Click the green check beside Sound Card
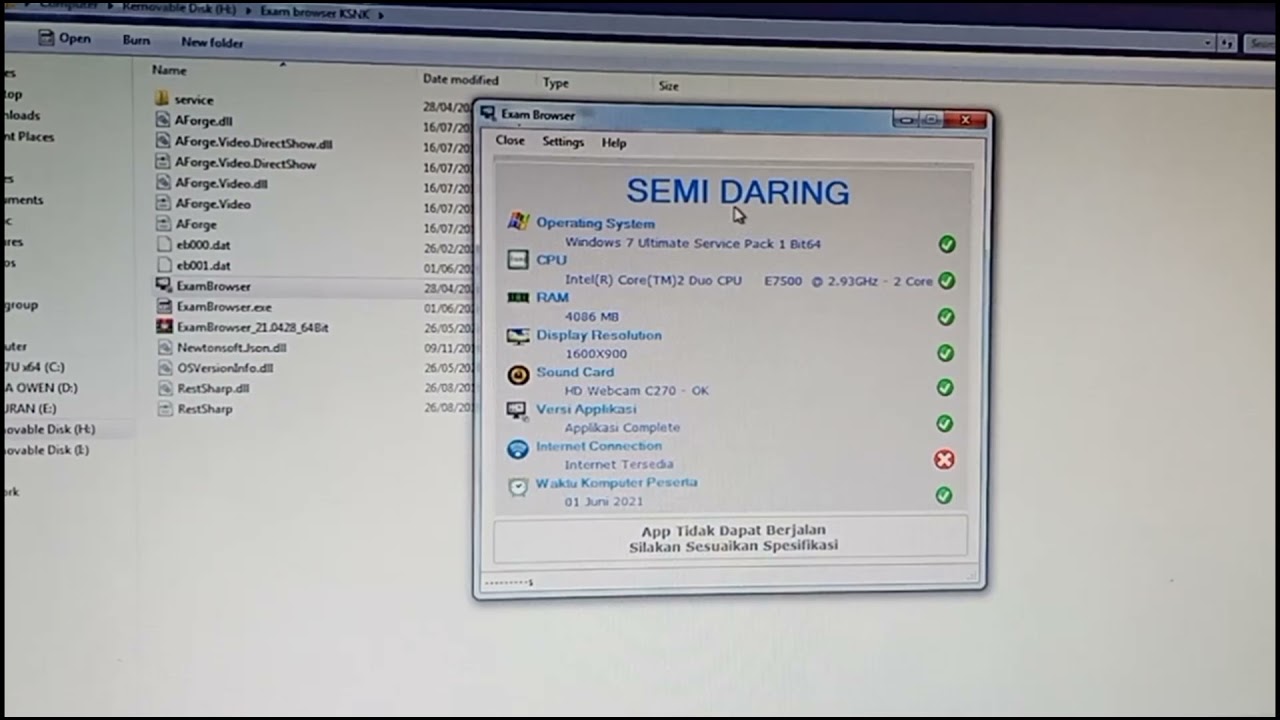1280x720 pixels. (x=946, y=387)
